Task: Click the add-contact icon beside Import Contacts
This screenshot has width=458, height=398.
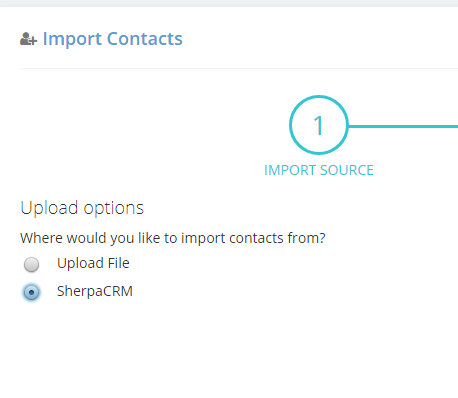Action: pos(28,39)
